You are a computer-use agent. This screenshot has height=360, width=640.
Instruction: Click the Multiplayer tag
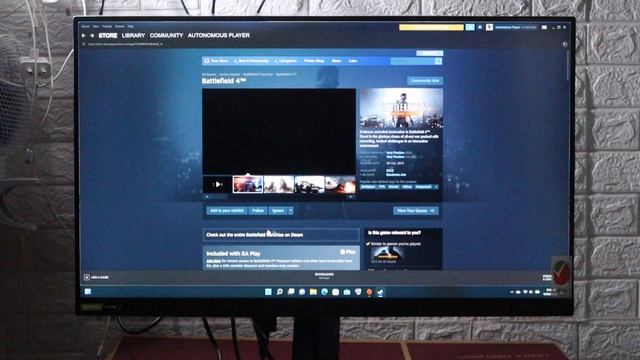pyautogui.click(x=368, y=187)
